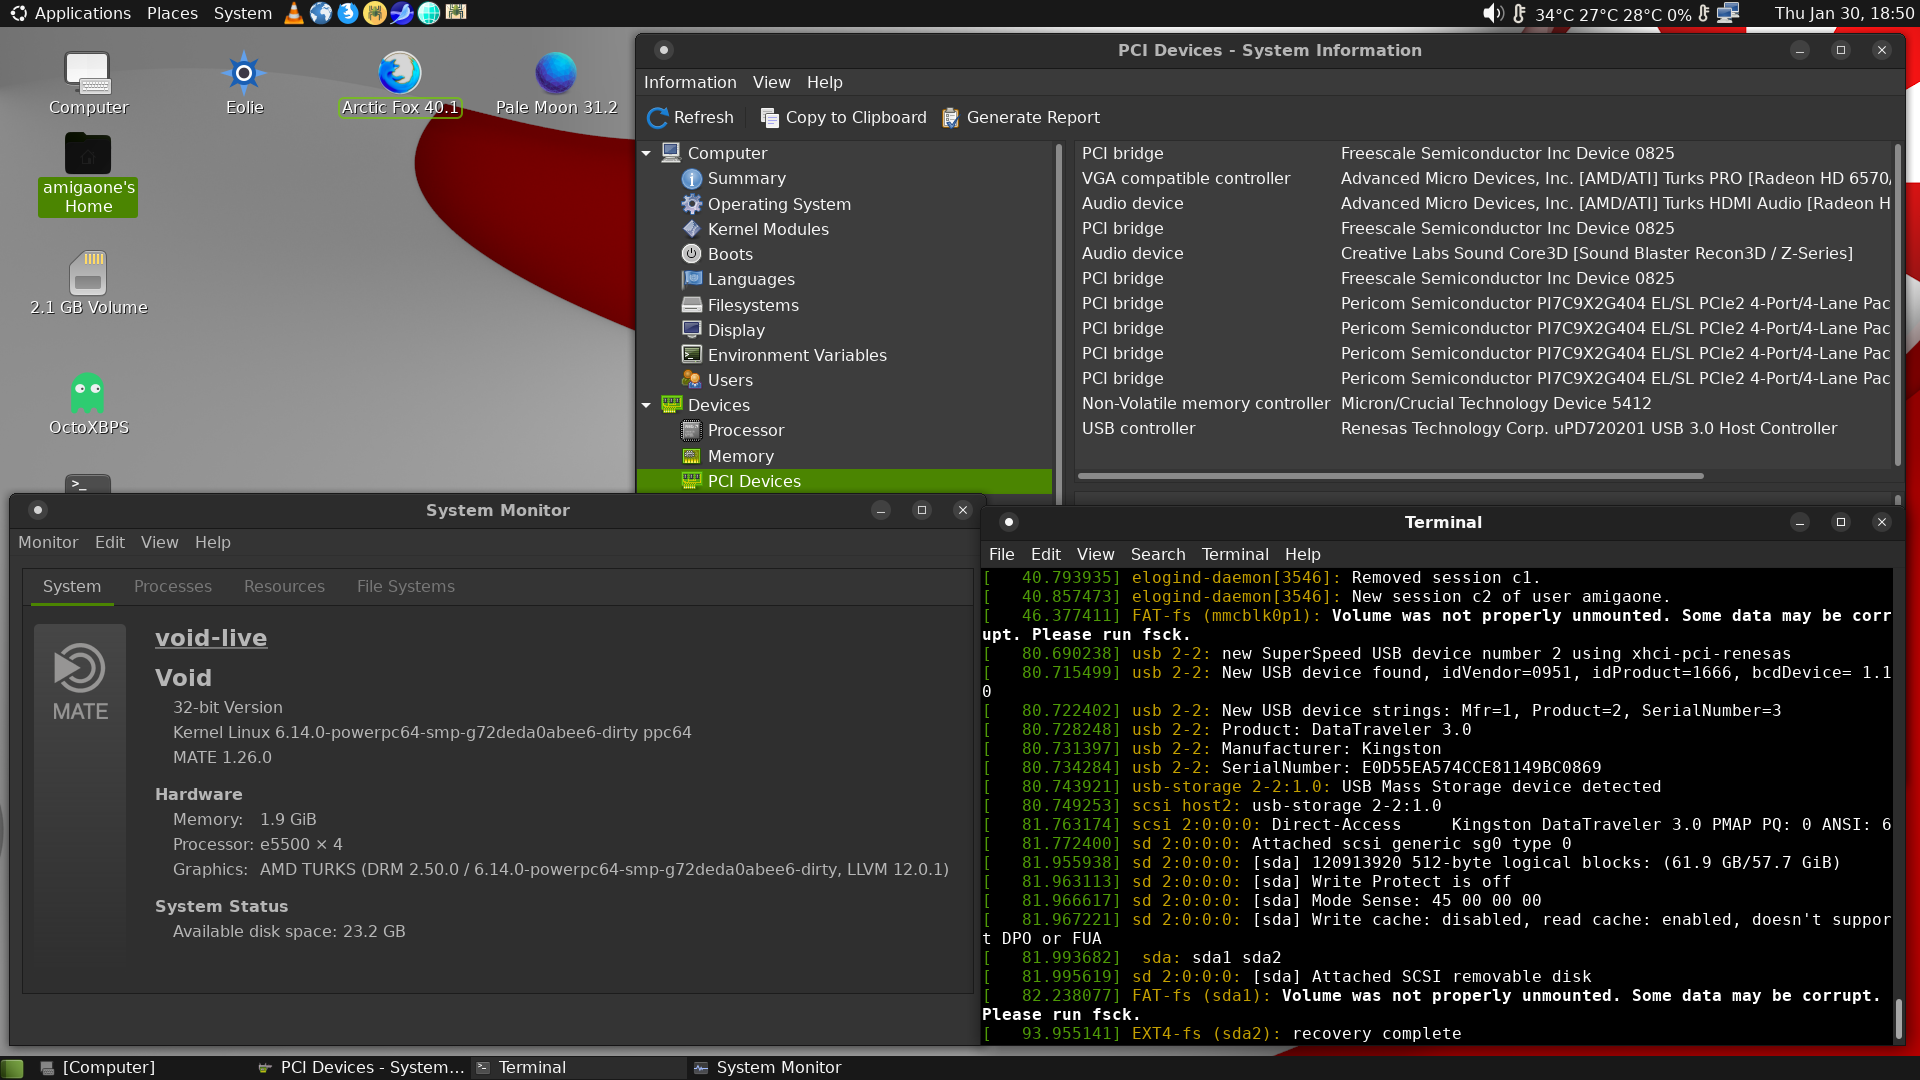Image resolution: width=1920 pixels, height=1080 pixels.
Task: Collapse the Devices tree node arrow
Action: (x=646, y=405)
